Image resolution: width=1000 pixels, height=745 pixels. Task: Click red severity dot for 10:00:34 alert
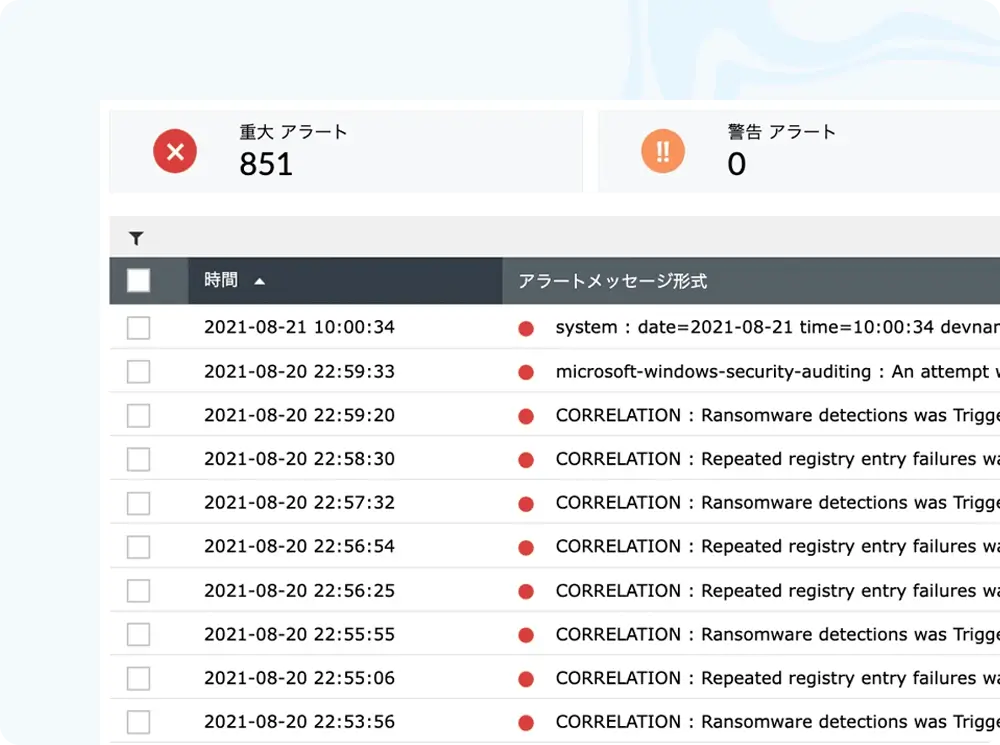526,328
